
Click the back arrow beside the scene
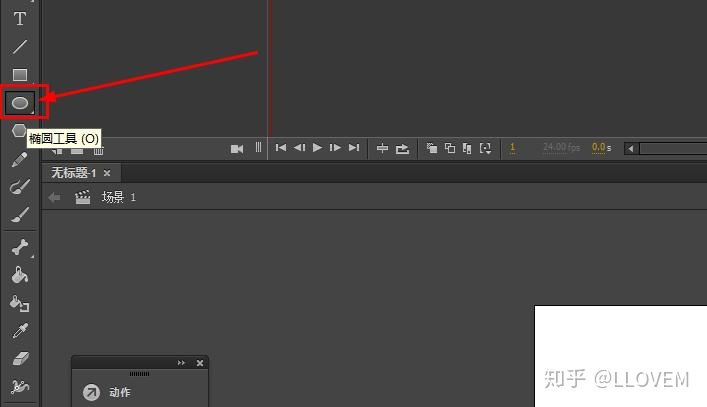pos(55,197)
